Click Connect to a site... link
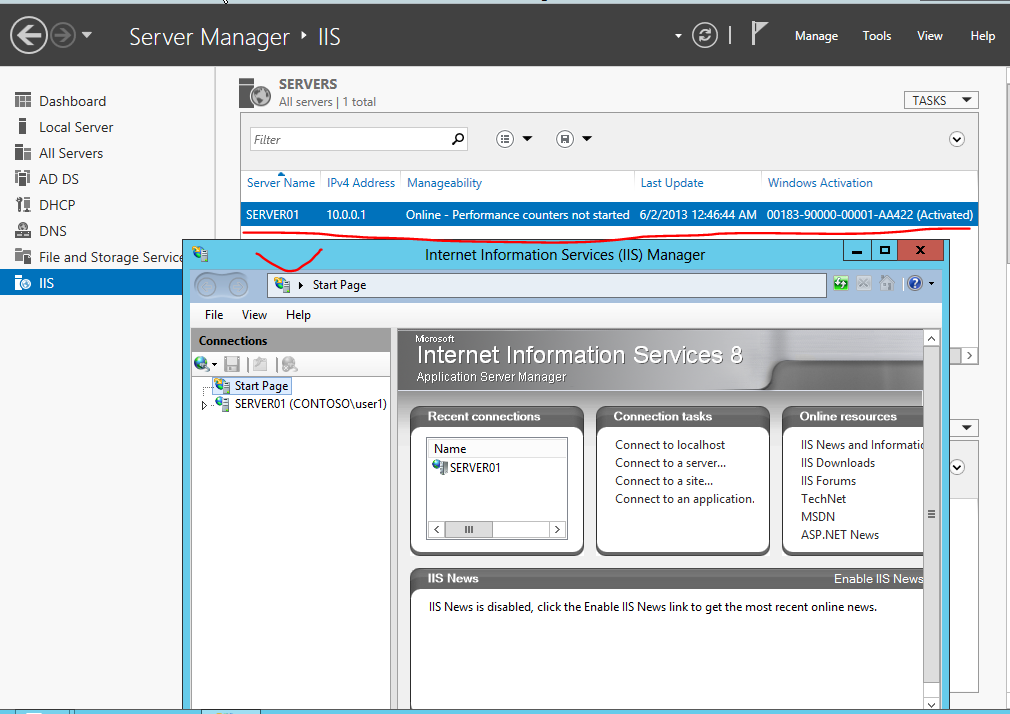Viewport: 1010px width, 714px height. [x=664, y=481]
